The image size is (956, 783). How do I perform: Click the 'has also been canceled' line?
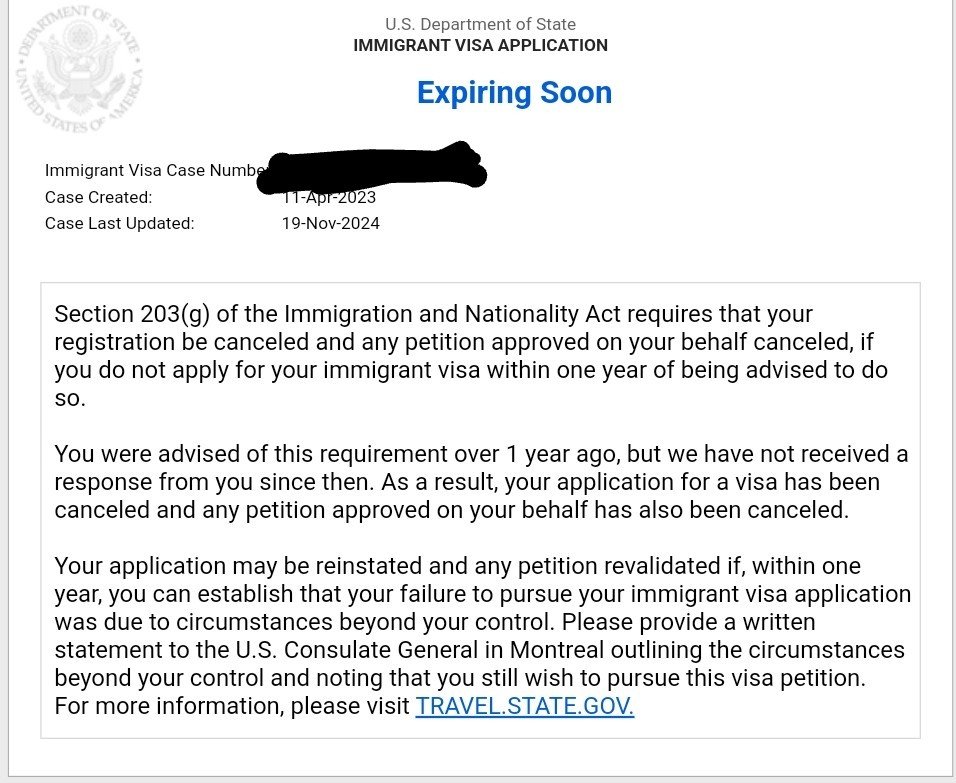click(452, 510)
